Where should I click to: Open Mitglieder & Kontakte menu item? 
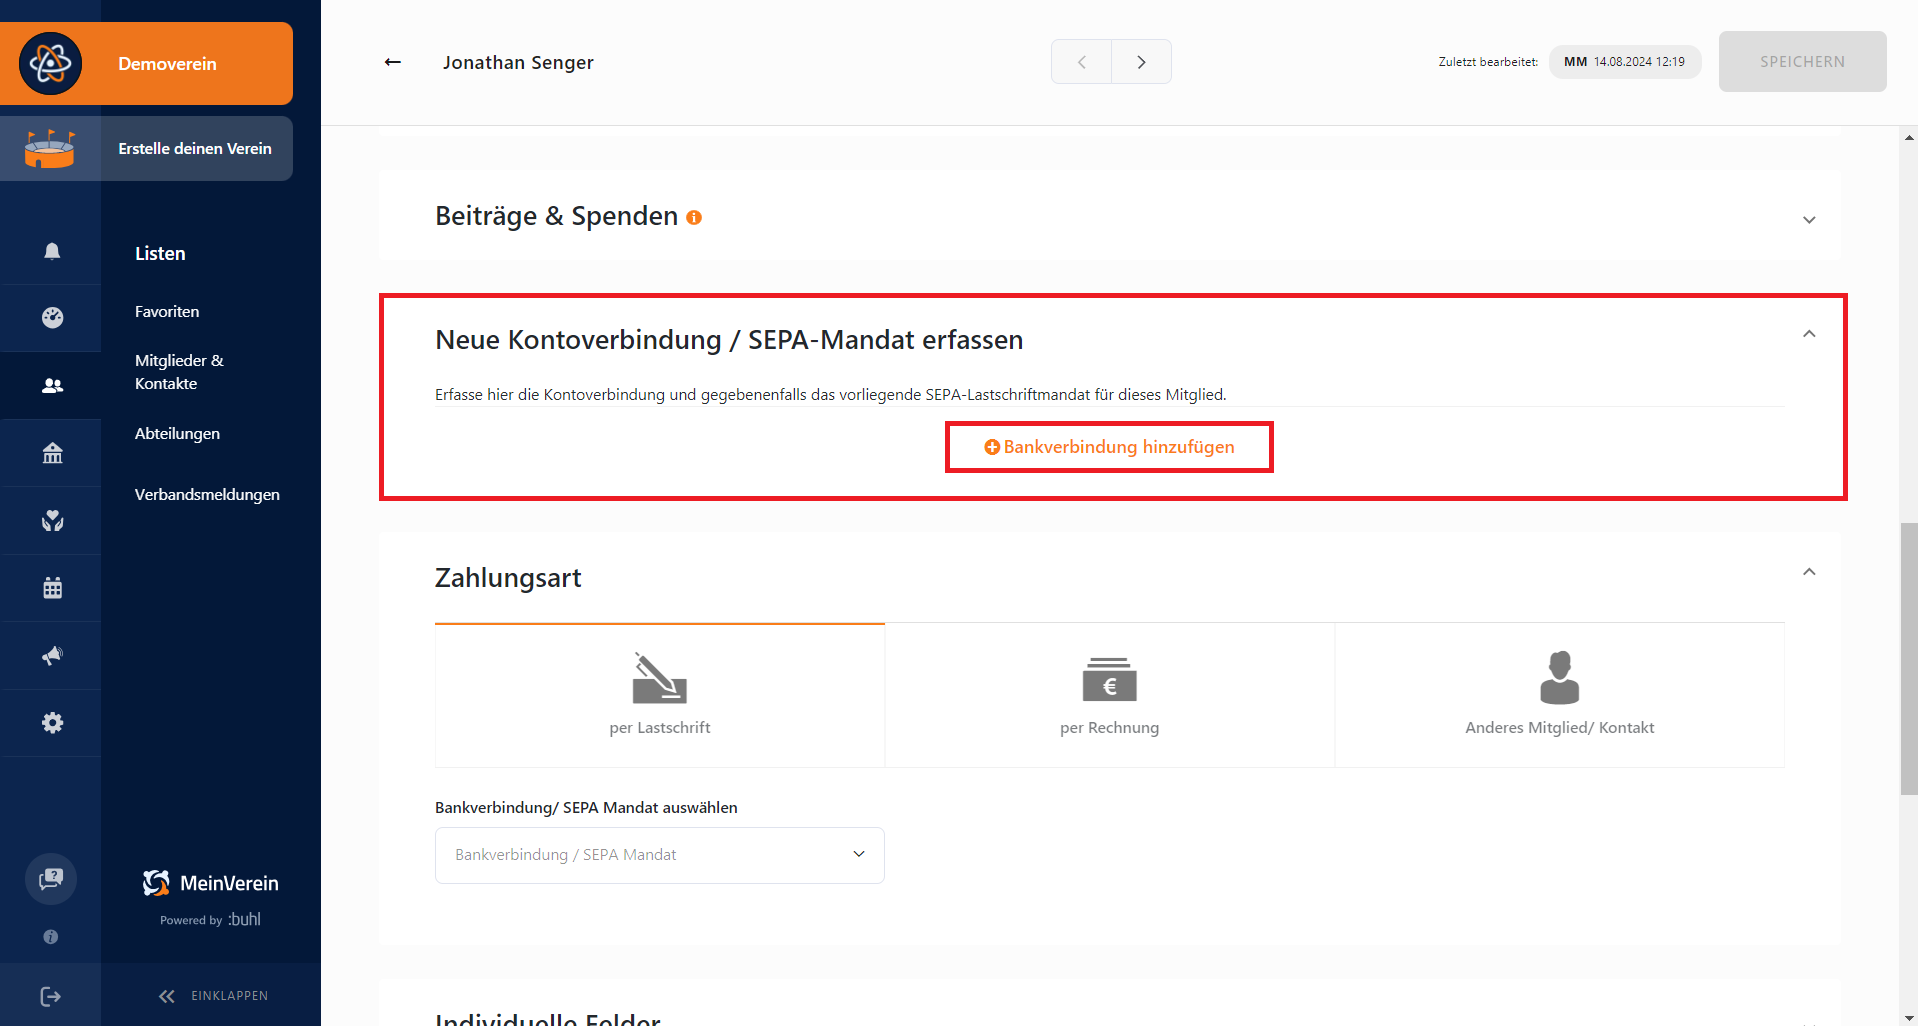180,372
